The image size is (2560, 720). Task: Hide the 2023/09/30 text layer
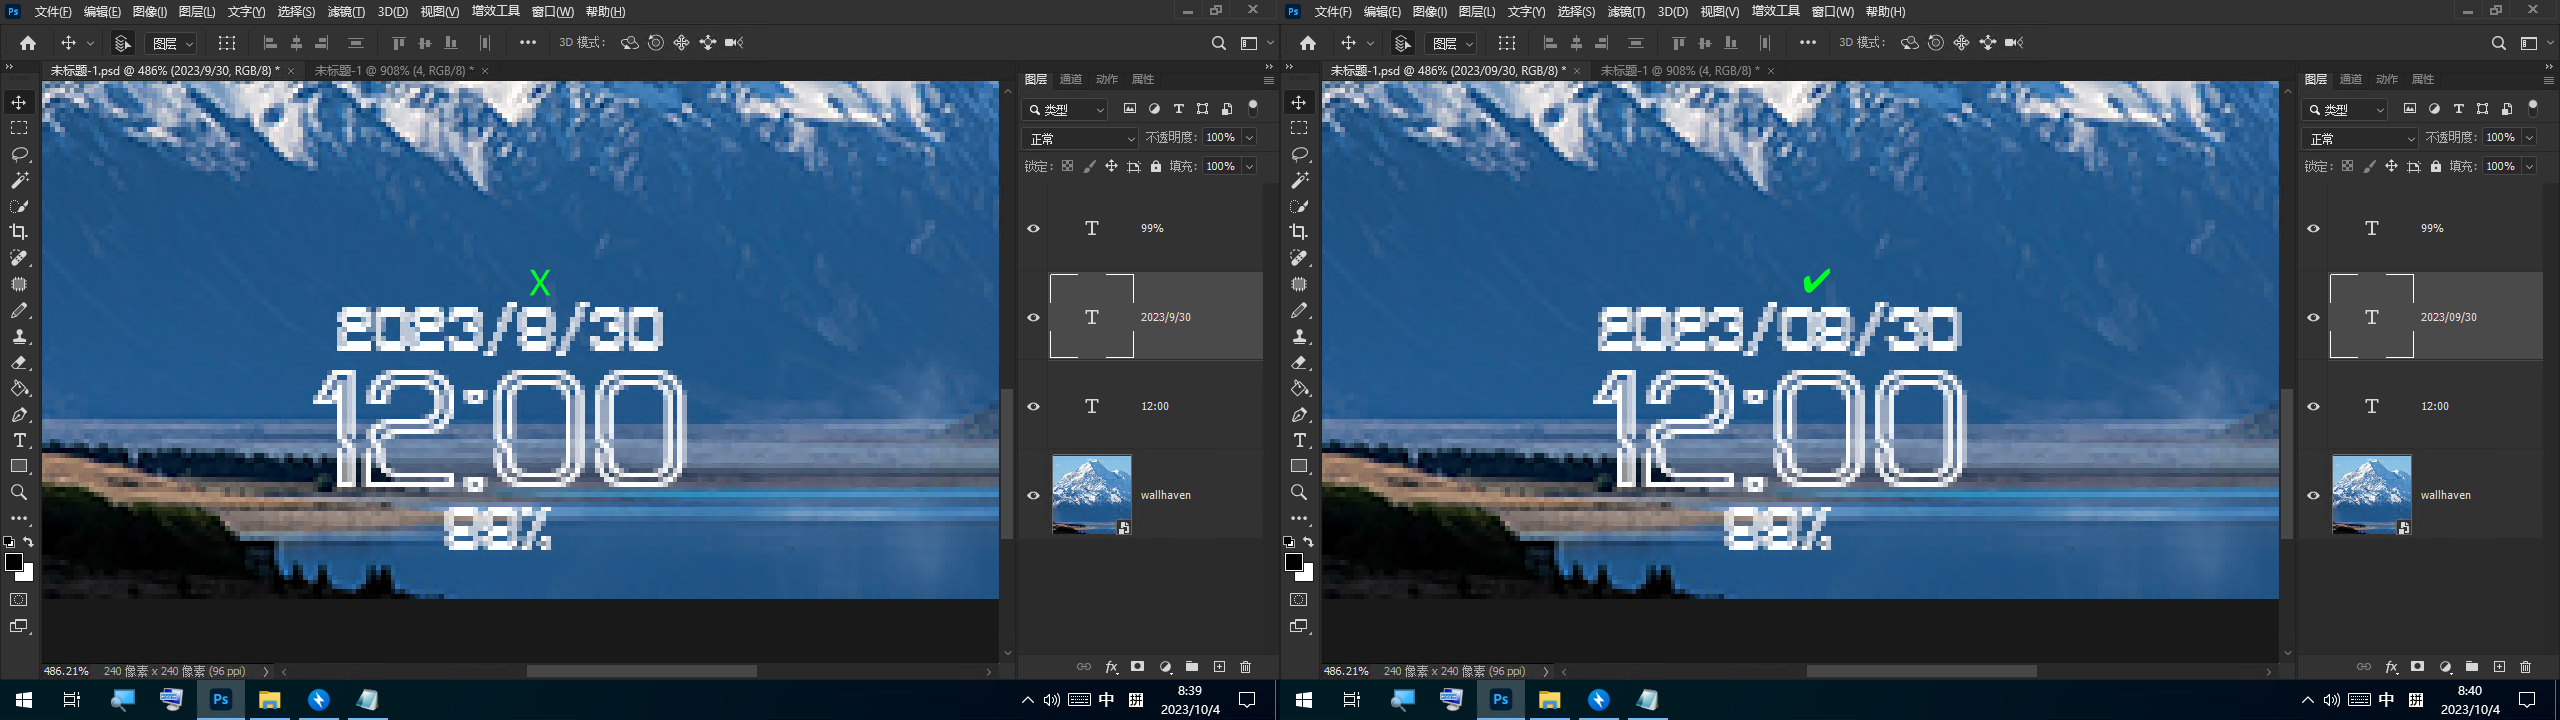pyautogui.click(x=2313, y=317)
